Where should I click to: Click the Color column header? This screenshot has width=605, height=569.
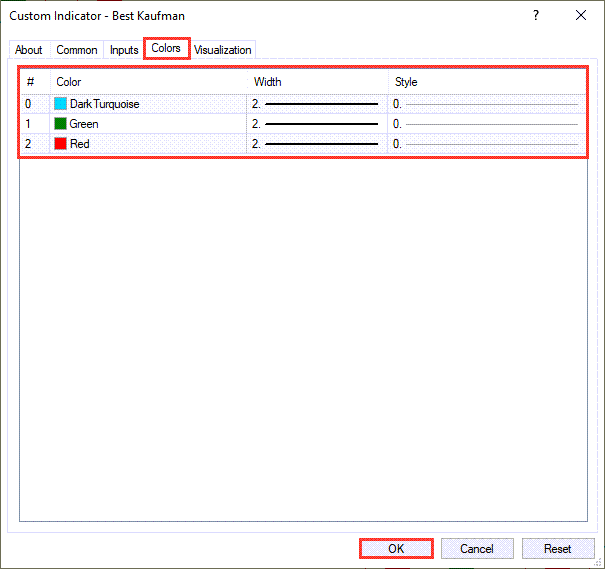[x=149, y=82]
